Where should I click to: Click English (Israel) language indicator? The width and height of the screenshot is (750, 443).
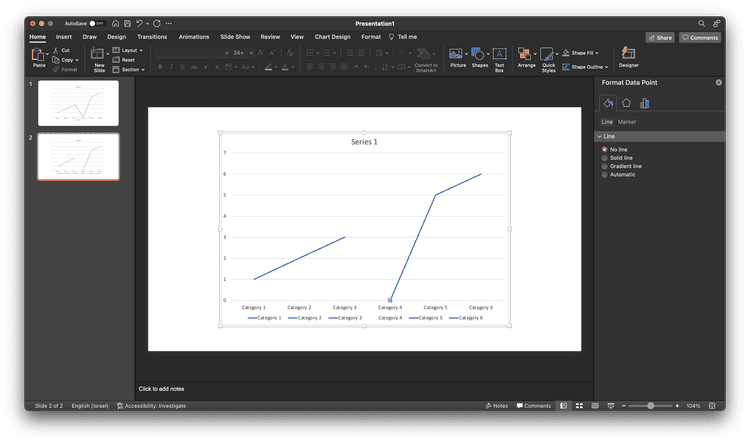coord(90,406)
